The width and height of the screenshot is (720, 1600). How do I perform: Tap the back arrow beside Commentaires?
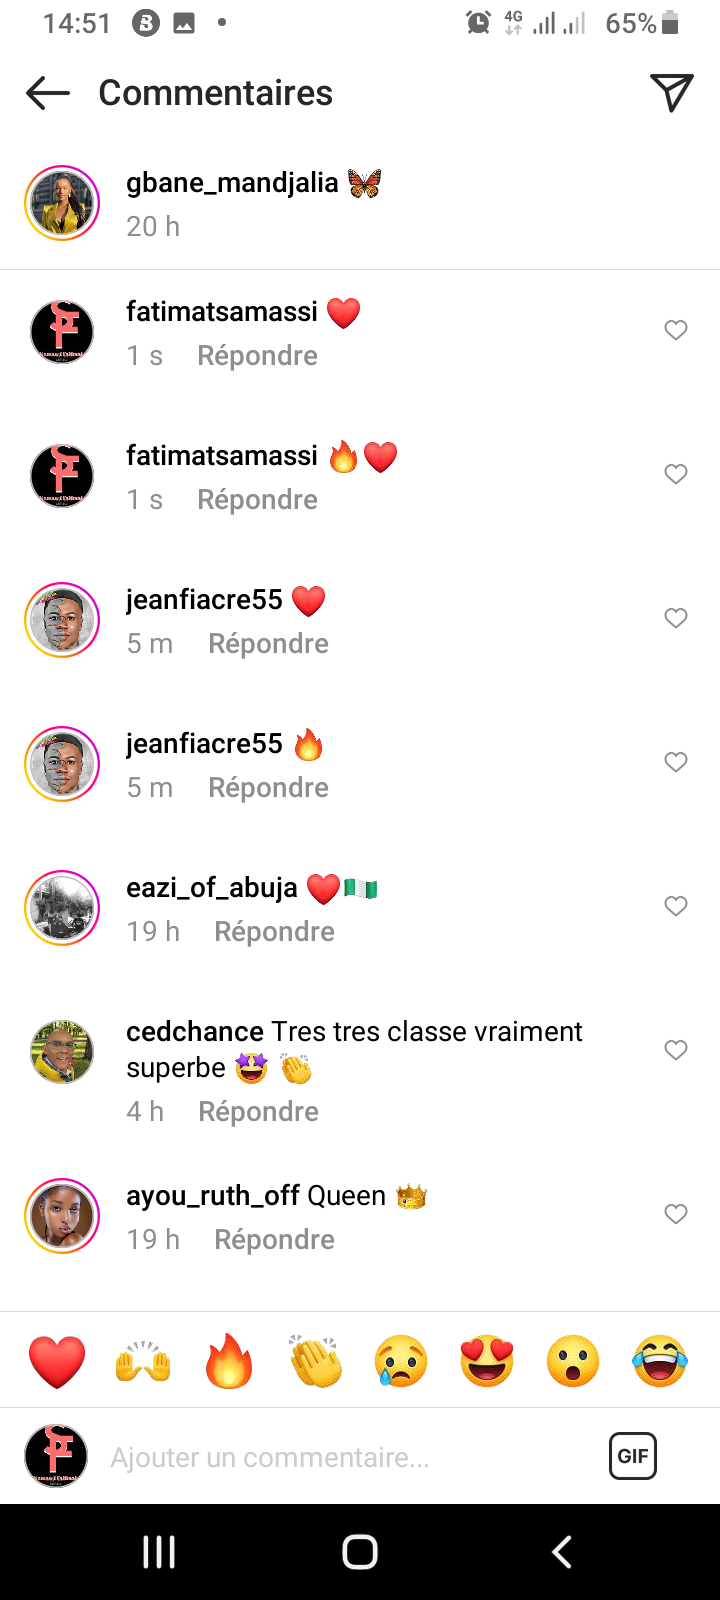pos(48,94)
